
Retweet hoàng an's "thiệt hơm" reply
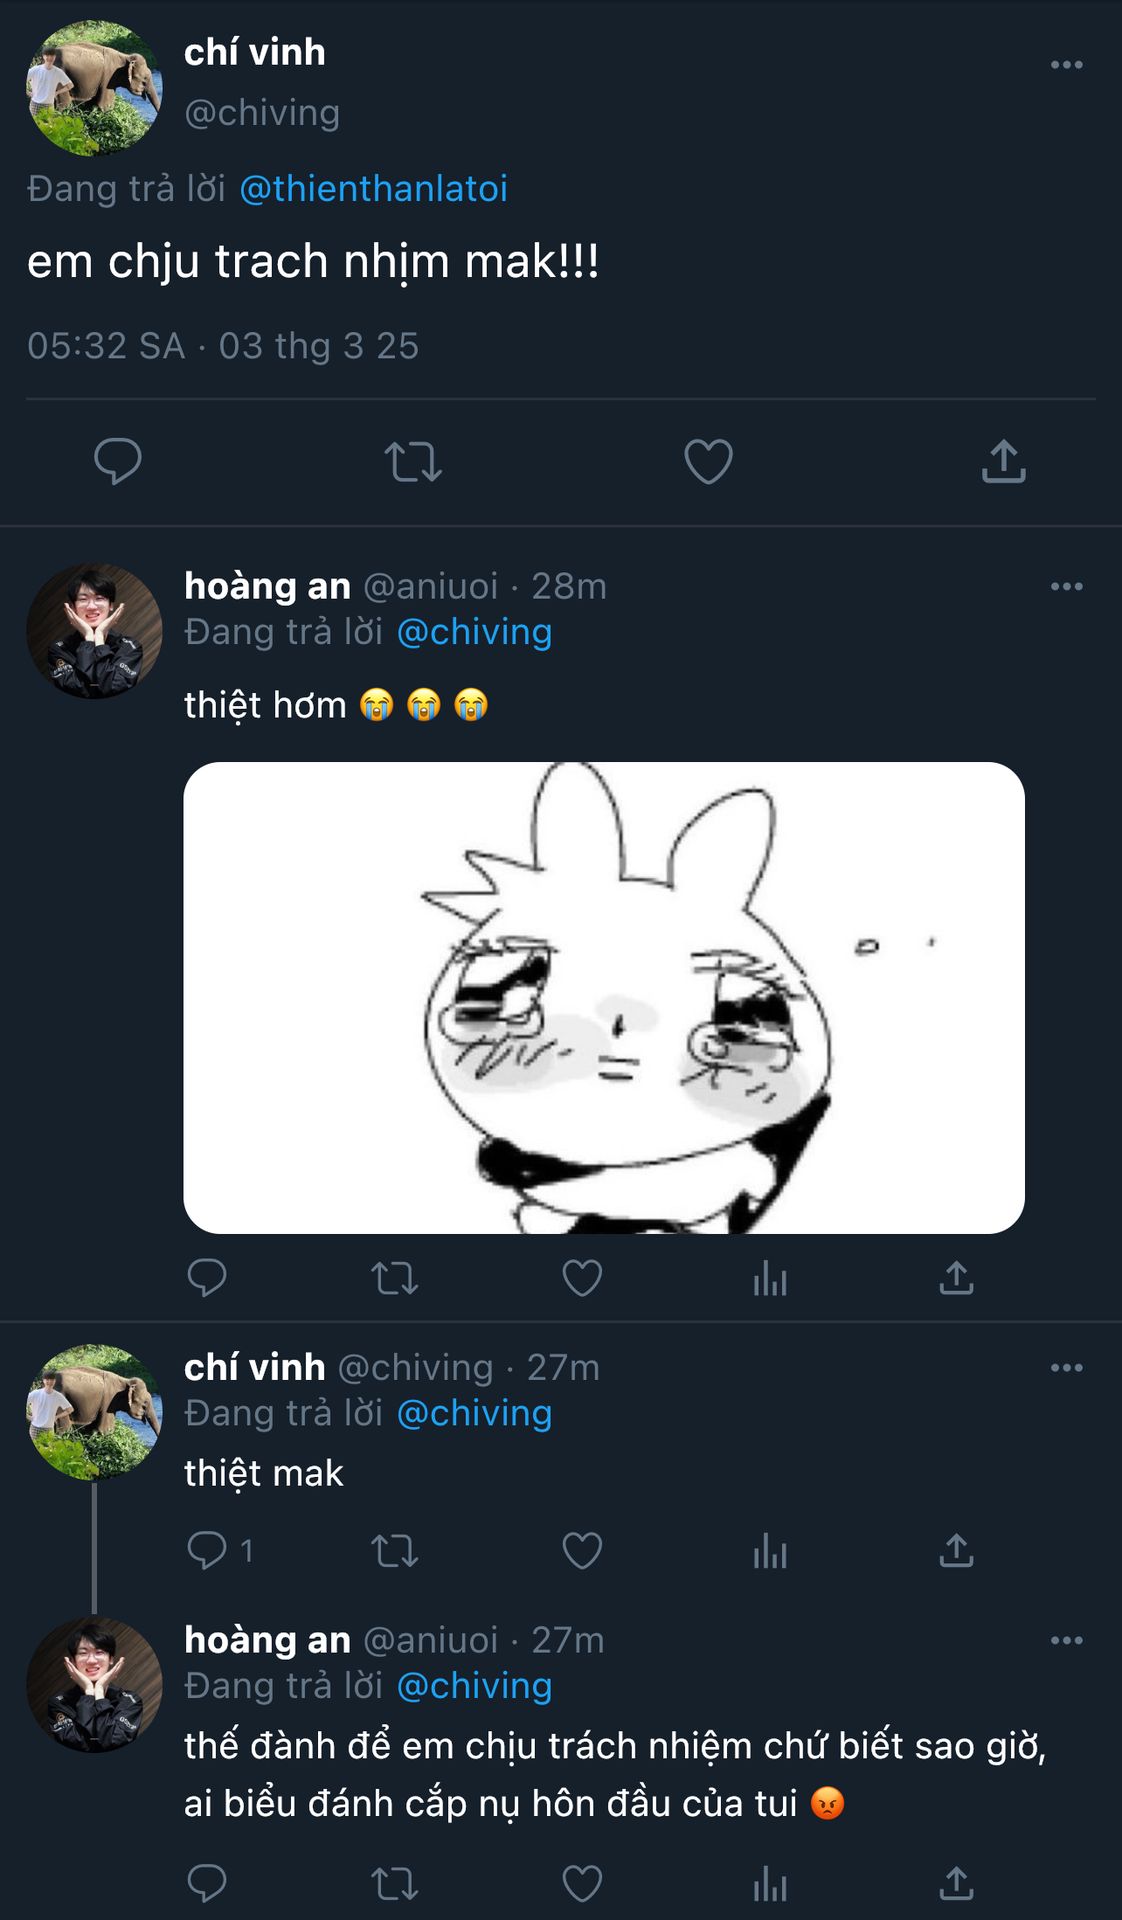[x=394, y=1278]
